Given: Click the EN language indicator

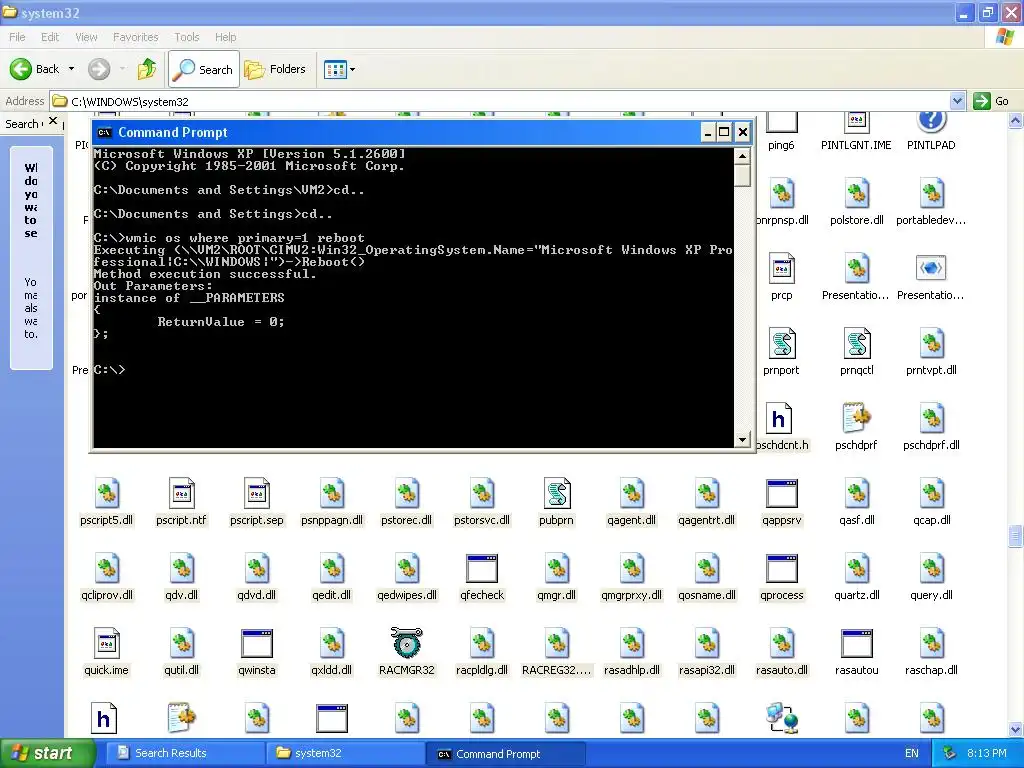Looking at the screenshot, I should (912, 754).
